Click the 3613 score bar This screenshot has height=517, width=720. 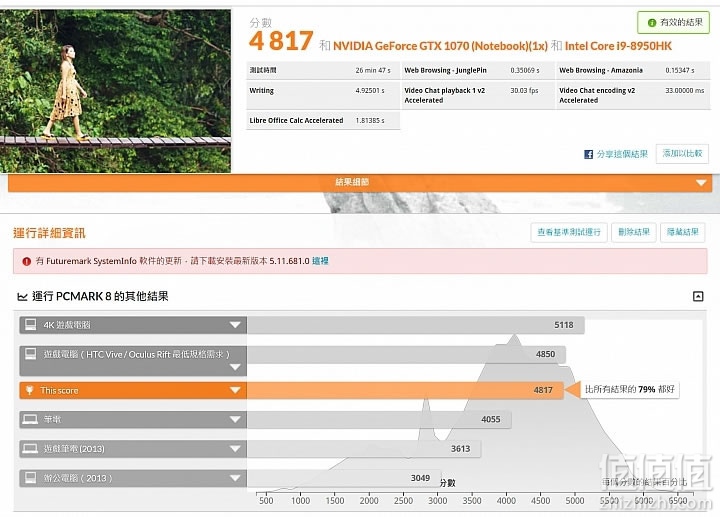[x=364, y=449]
